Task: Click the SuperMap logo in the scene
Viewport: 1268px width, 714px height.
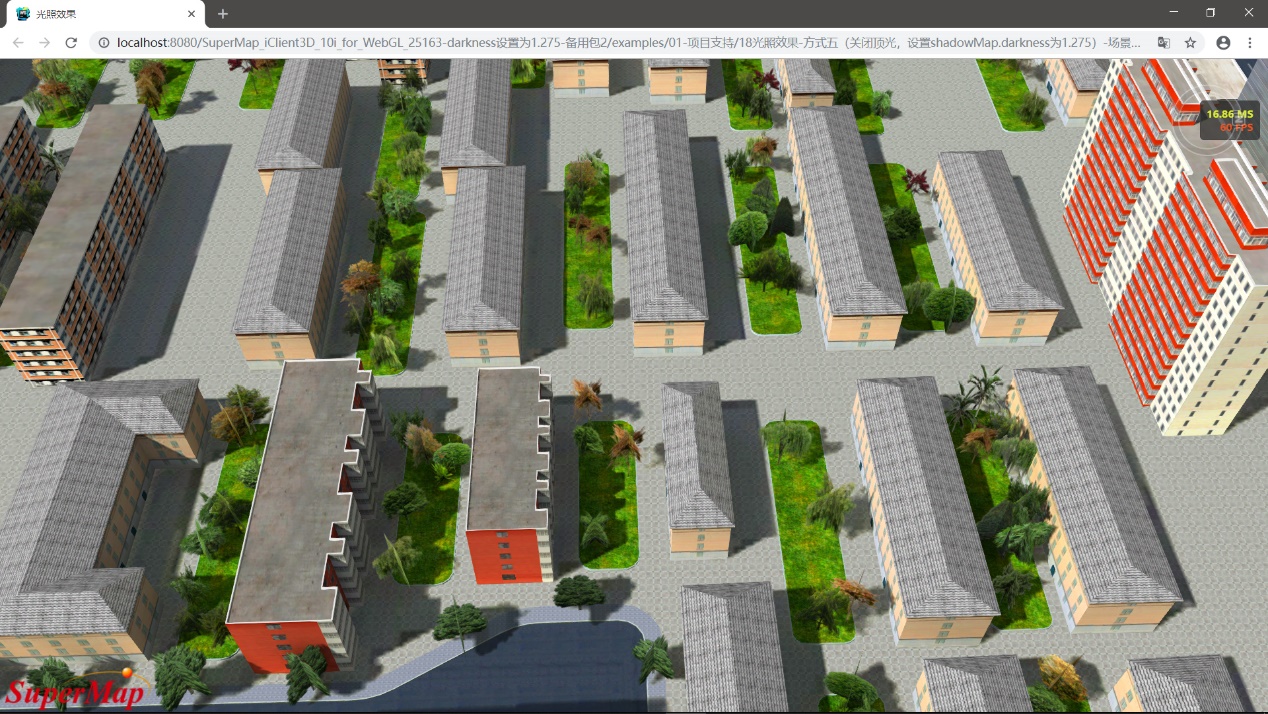Action: pos(75,690)
